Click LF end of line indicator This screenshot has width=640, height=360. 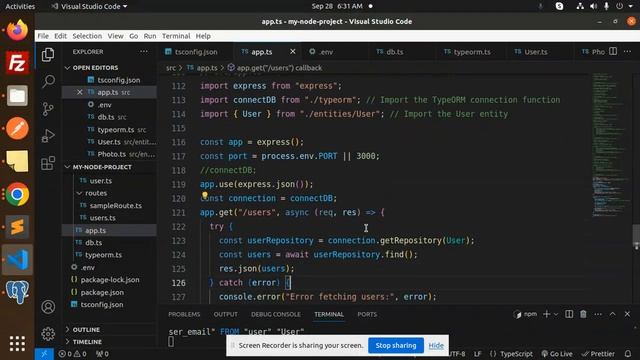click(477, 354)
